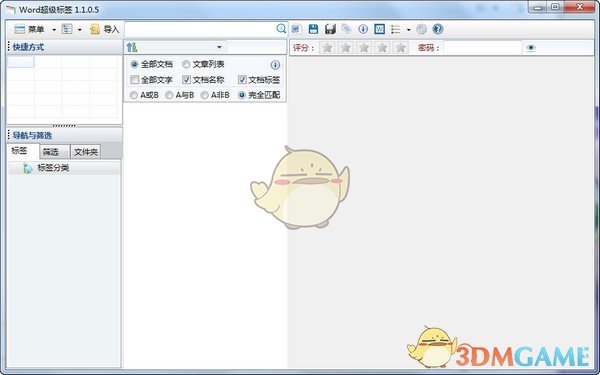Select the 完全匹配 radio option
The image size is (600, 375).
pyautogui.click(x=259, y=95)
